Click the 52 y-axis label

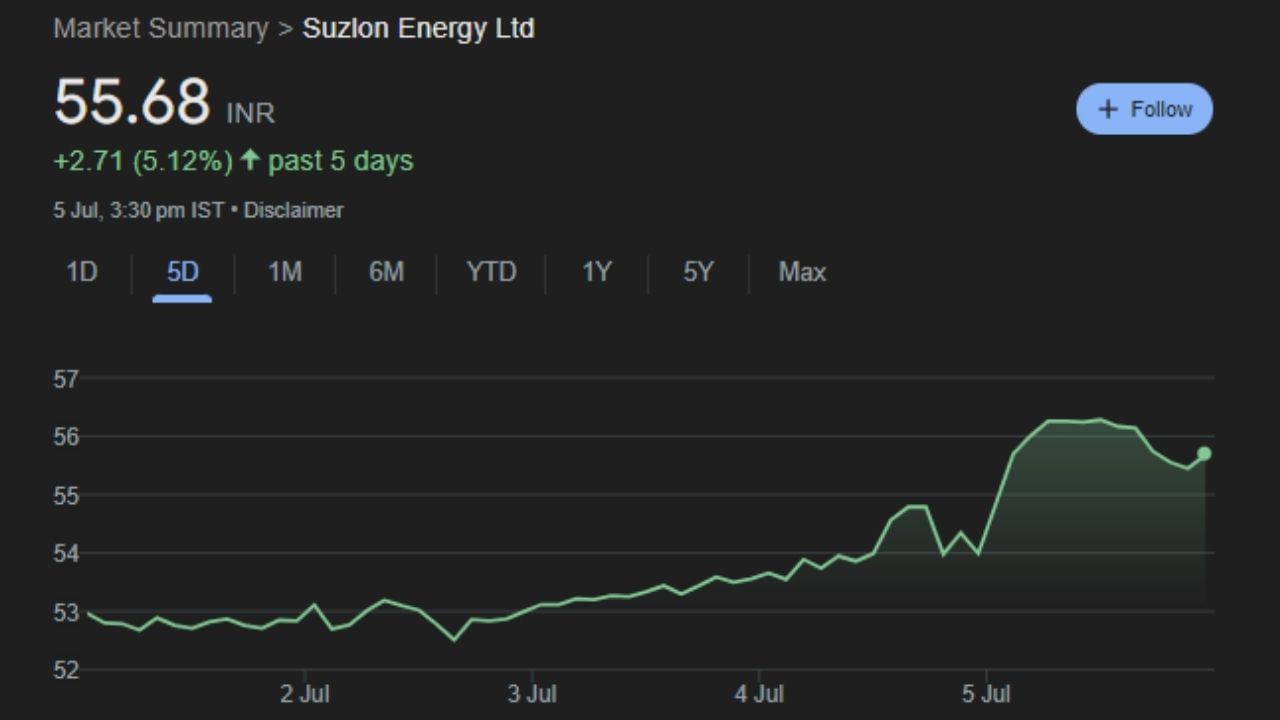point(66,670)
